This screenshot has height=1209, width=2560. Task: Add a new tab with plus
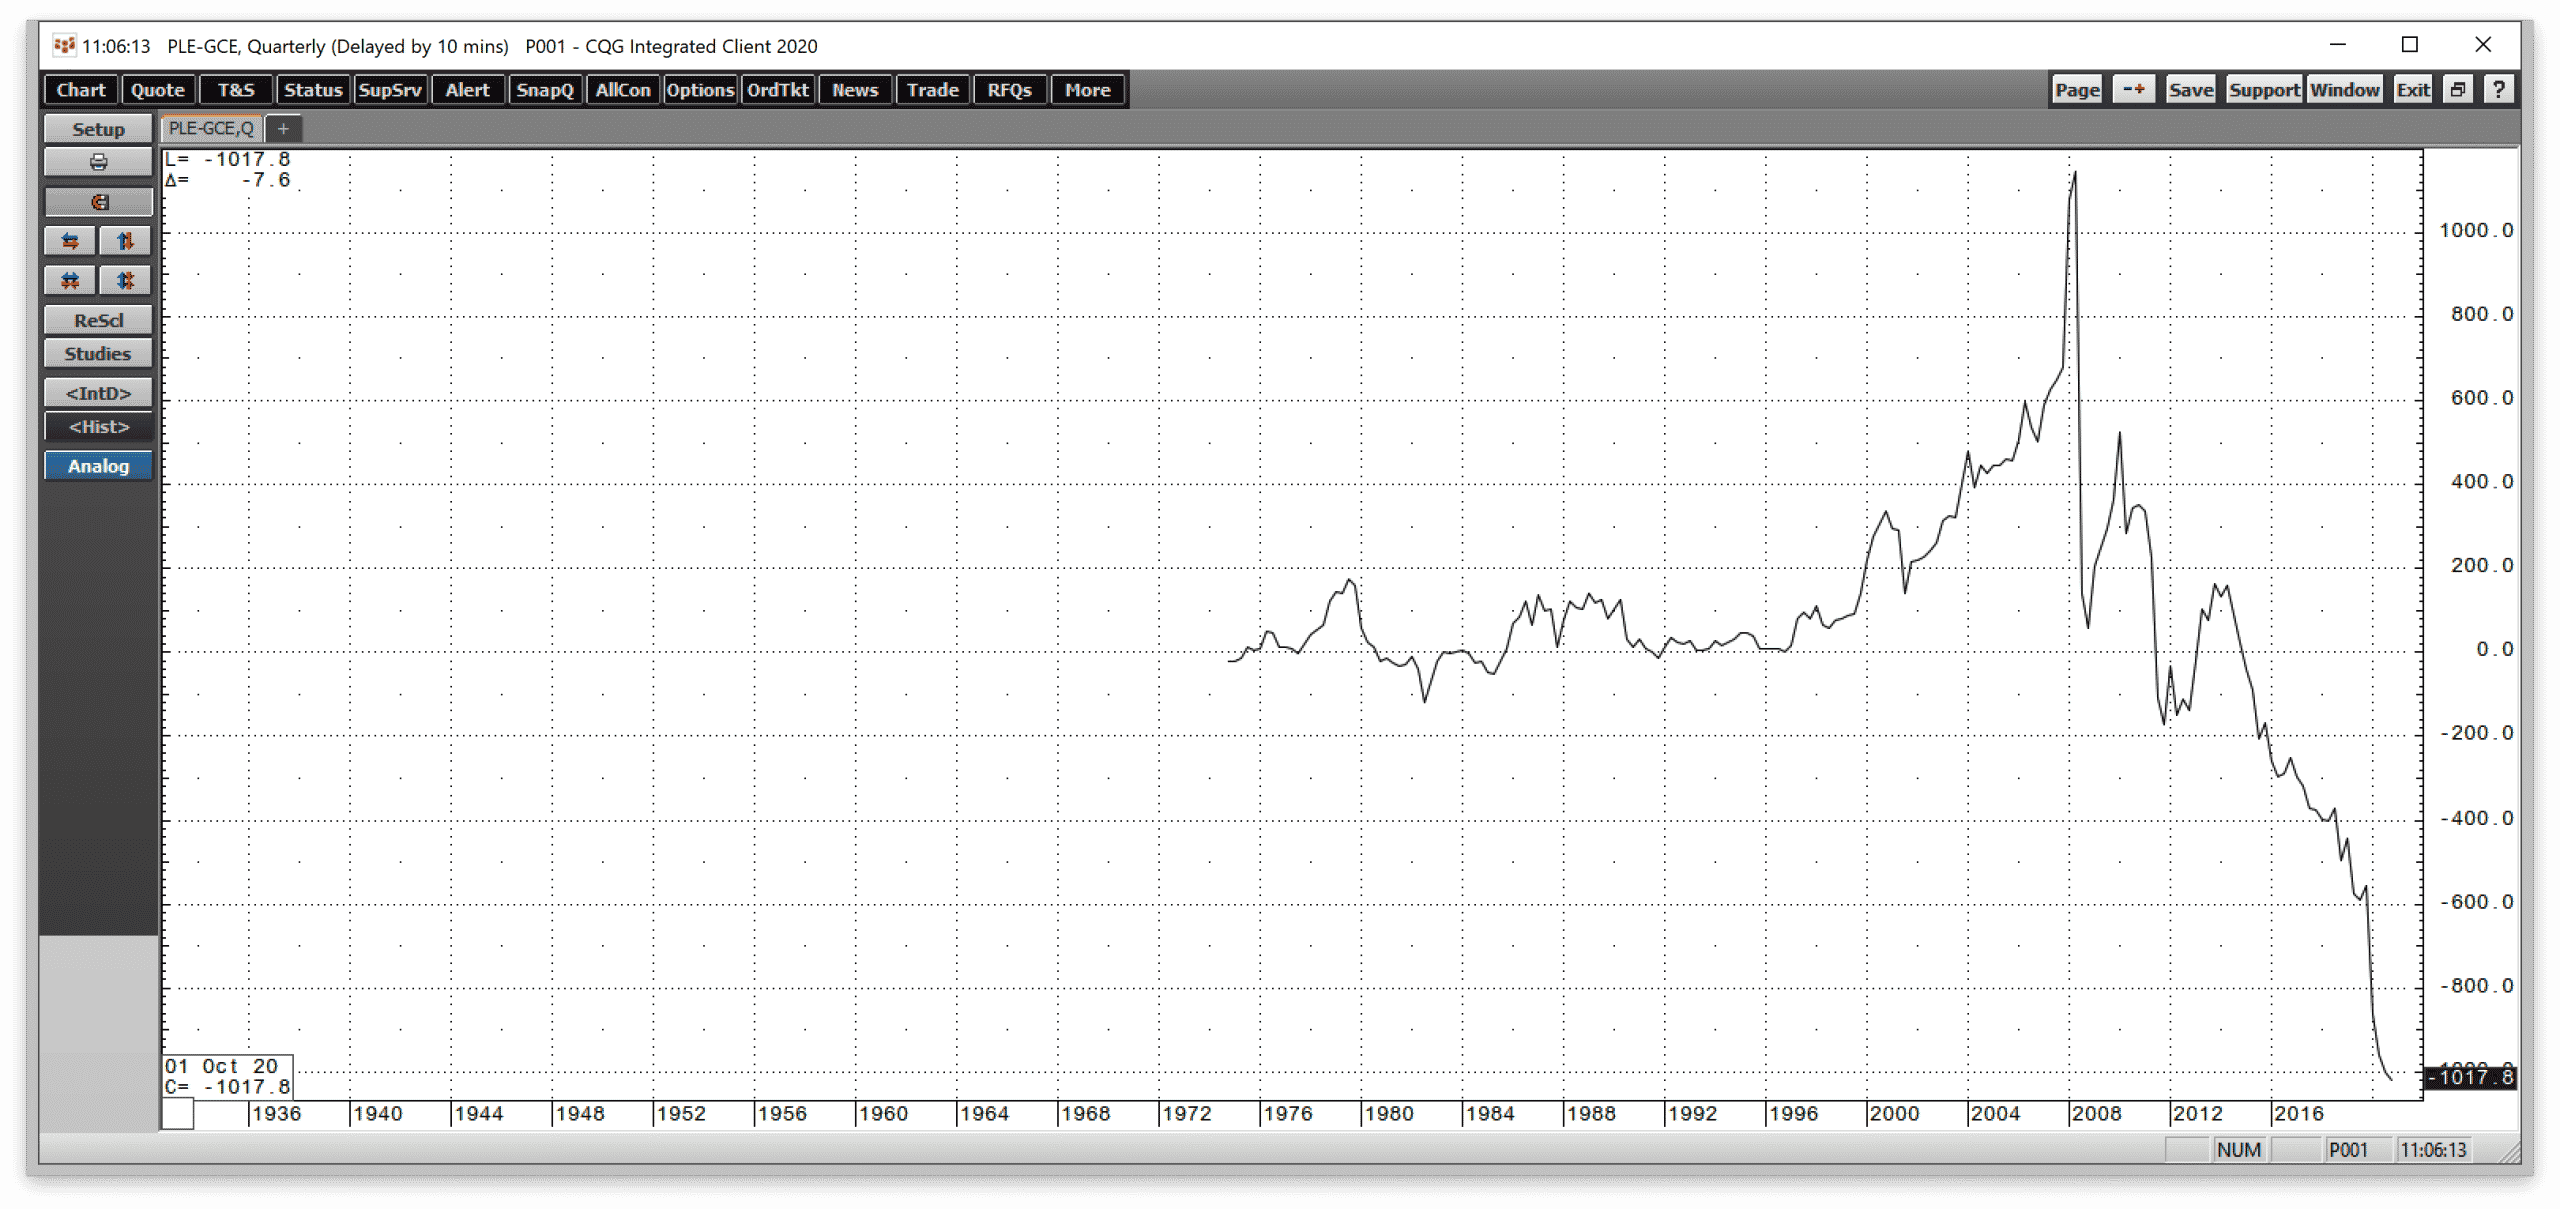[283, 129]
